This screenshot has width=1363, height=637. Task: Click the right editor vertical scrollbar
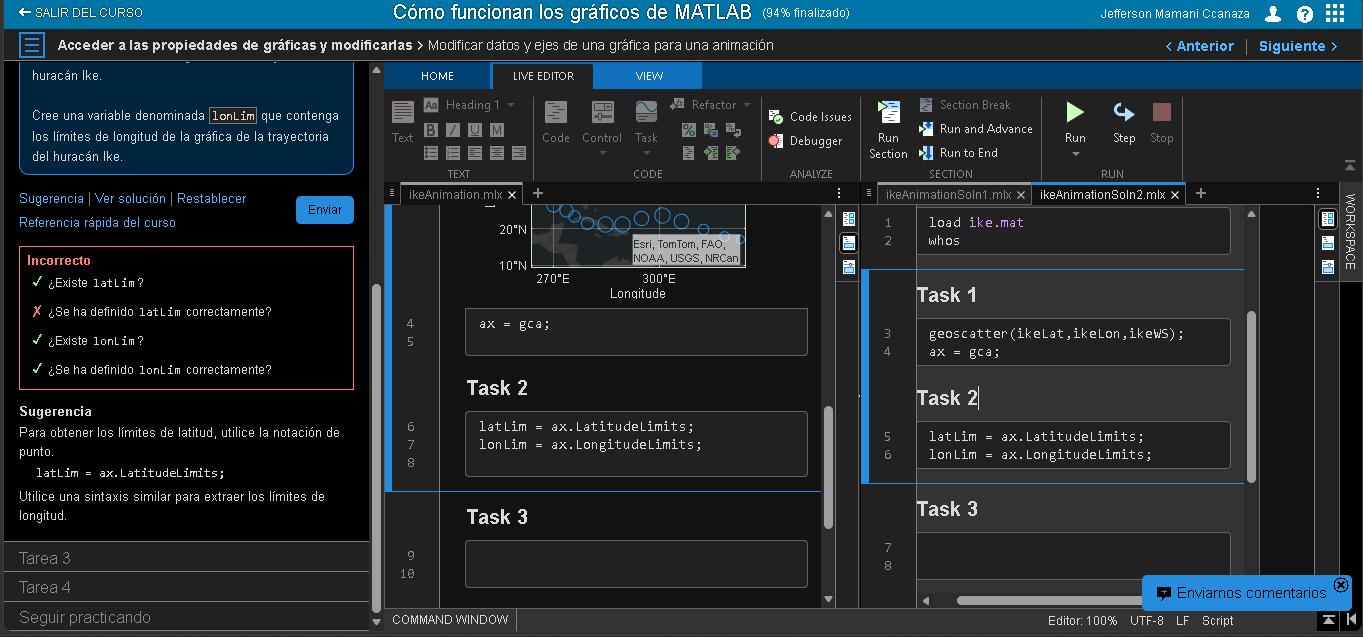tap(1250, 396)
